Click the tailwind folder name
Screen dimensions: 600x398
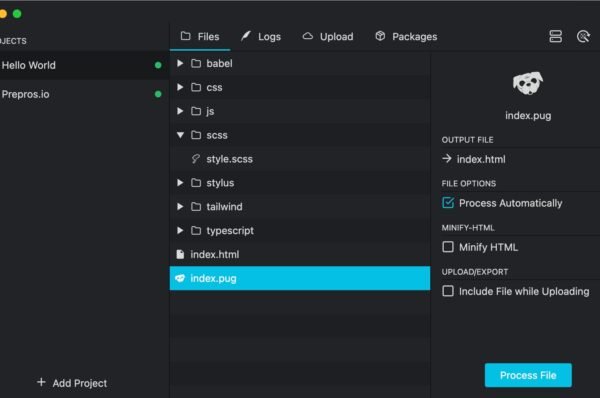(x=224, y=207)
